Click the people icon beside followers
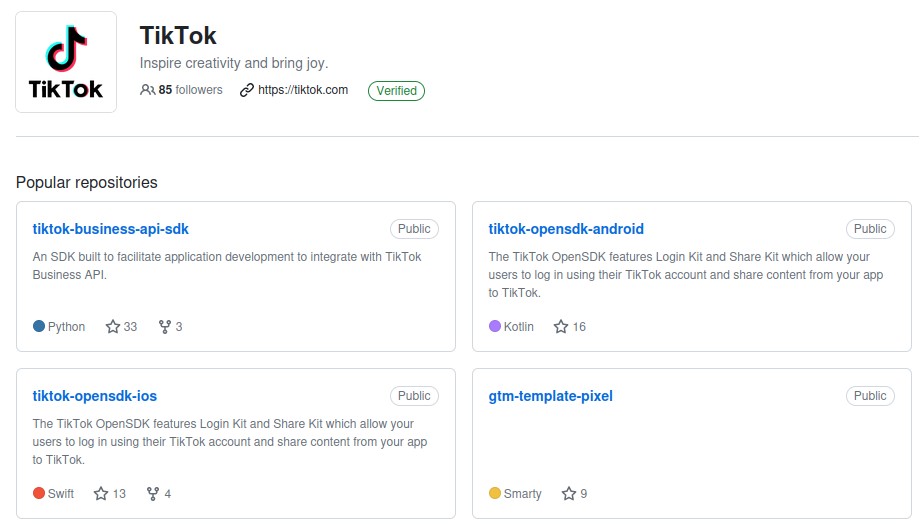Viewport: 919px width, 528px height. click(148, 90)
